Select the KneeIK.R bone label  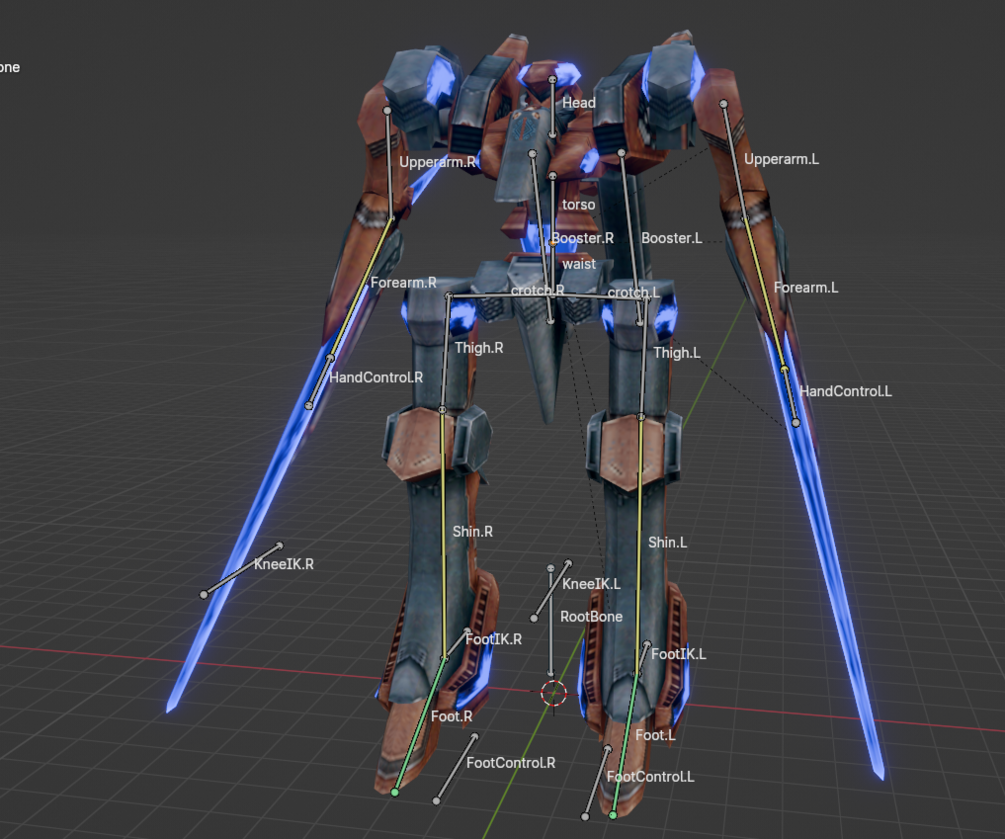click(x=283, y=564)
